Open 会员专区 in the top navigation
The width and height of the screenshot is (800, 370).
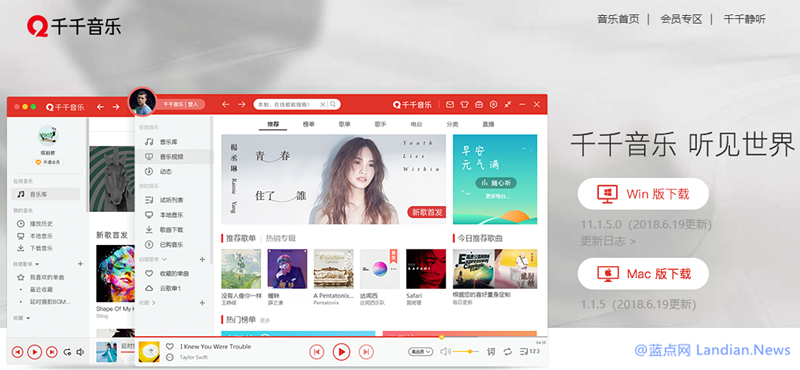pos(681,19)
